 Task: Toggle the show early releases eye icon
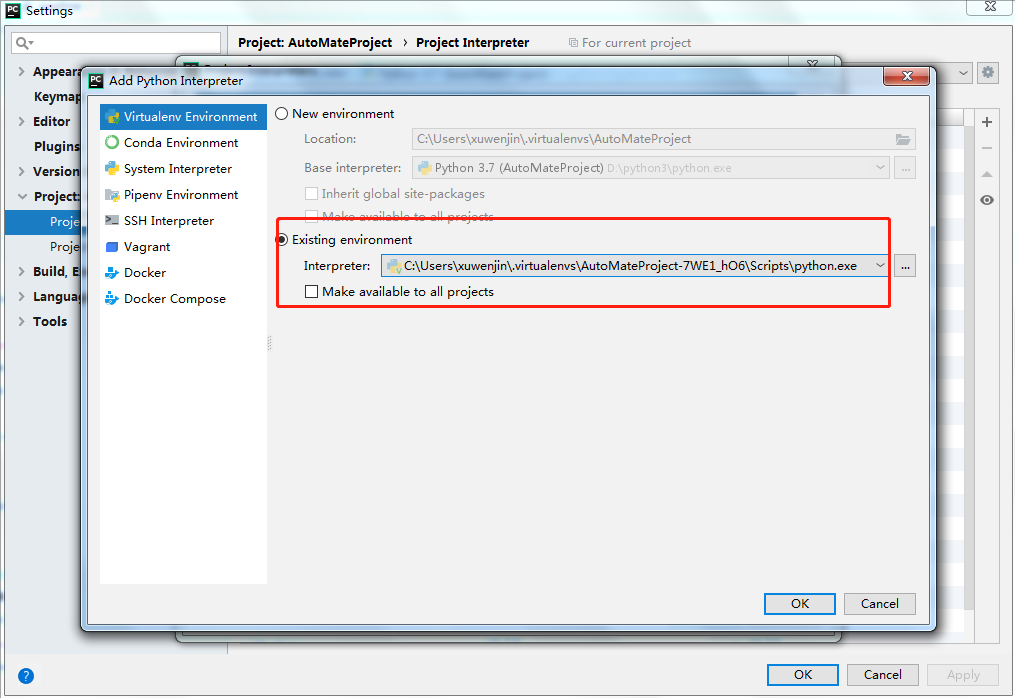coord(987,200)
